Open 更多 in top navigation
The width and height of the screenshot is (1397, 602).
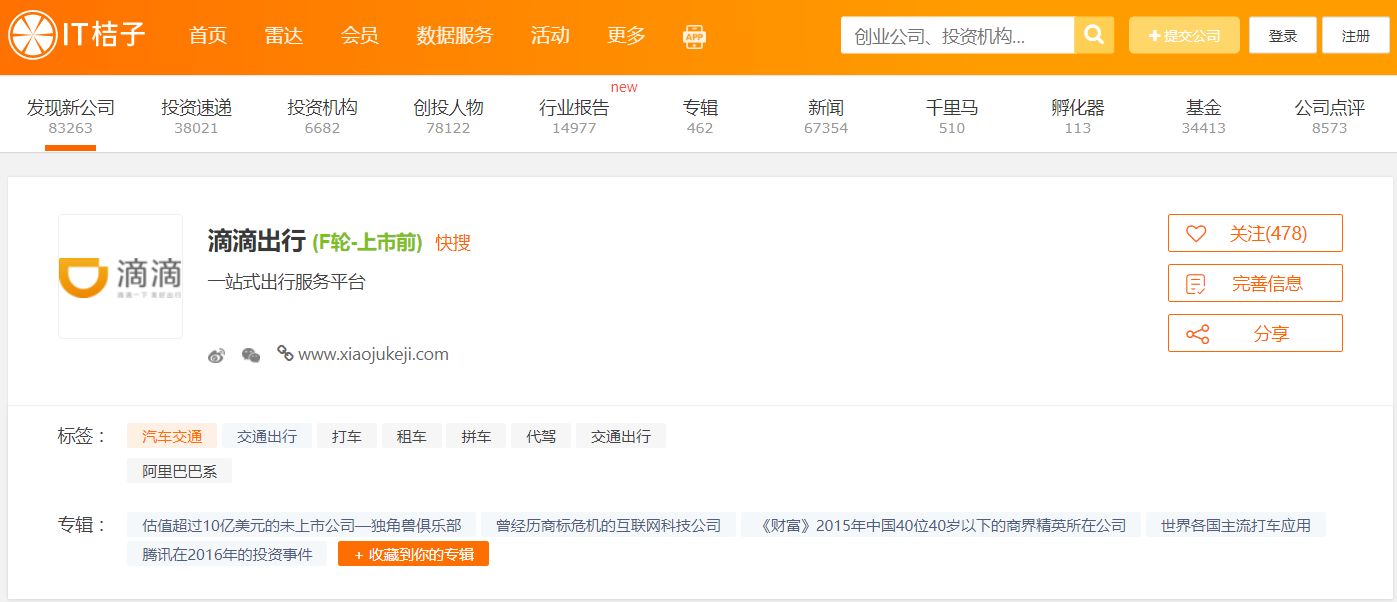[626, 36]
